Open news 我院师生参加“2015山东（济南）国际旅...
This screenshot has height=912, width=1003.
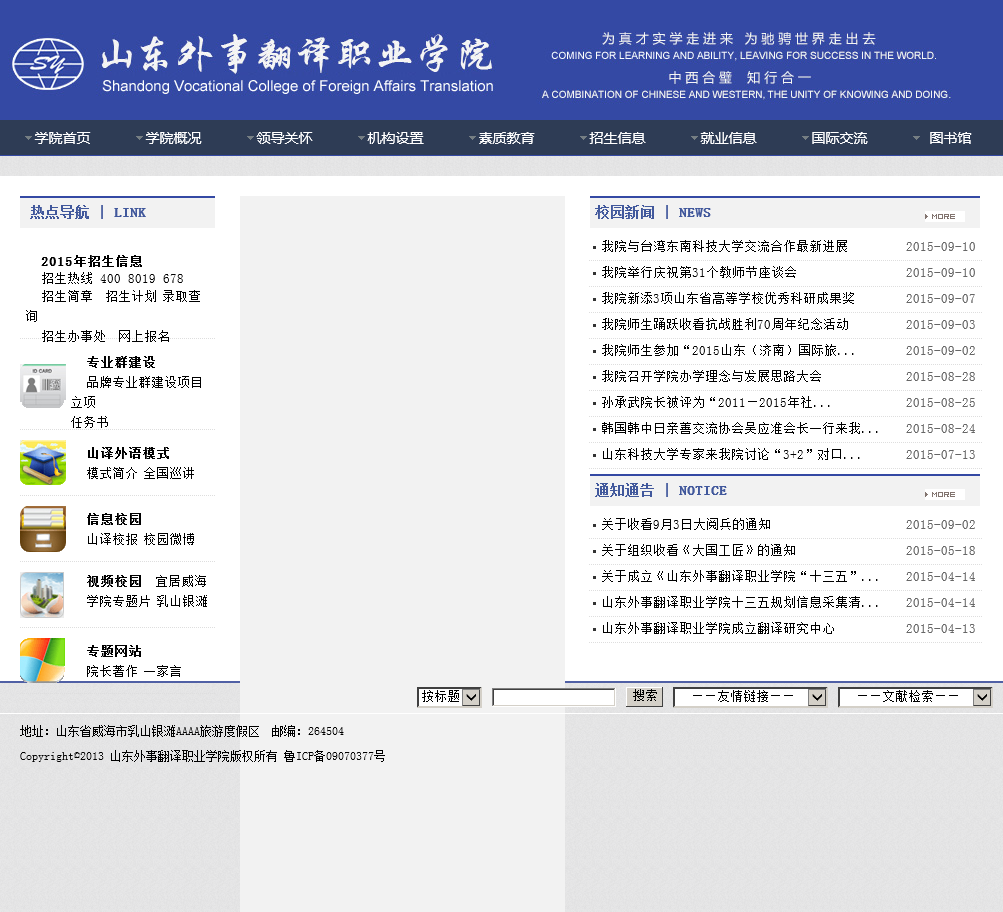tap(728, 350)
